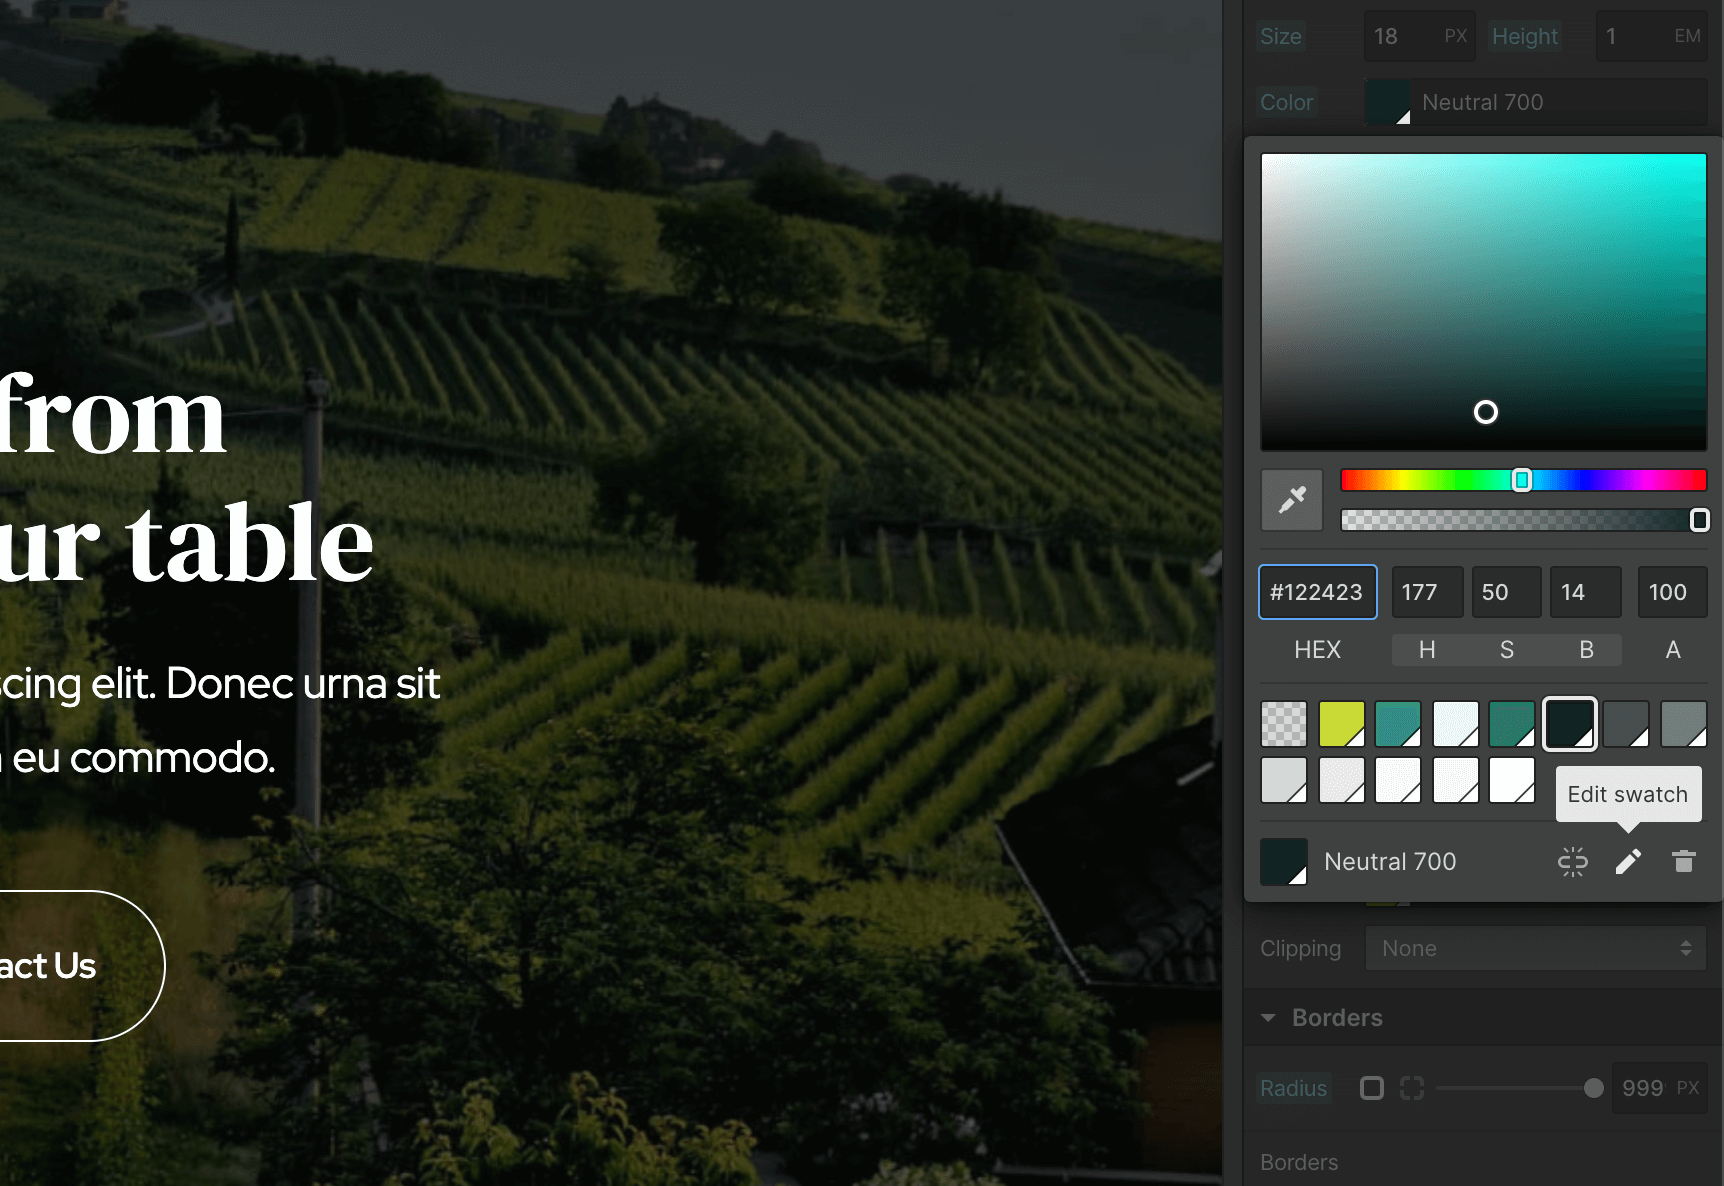Click the 'Borders' sub-label below Radius
1724x1186 pixels.
click(1299, 1162)
